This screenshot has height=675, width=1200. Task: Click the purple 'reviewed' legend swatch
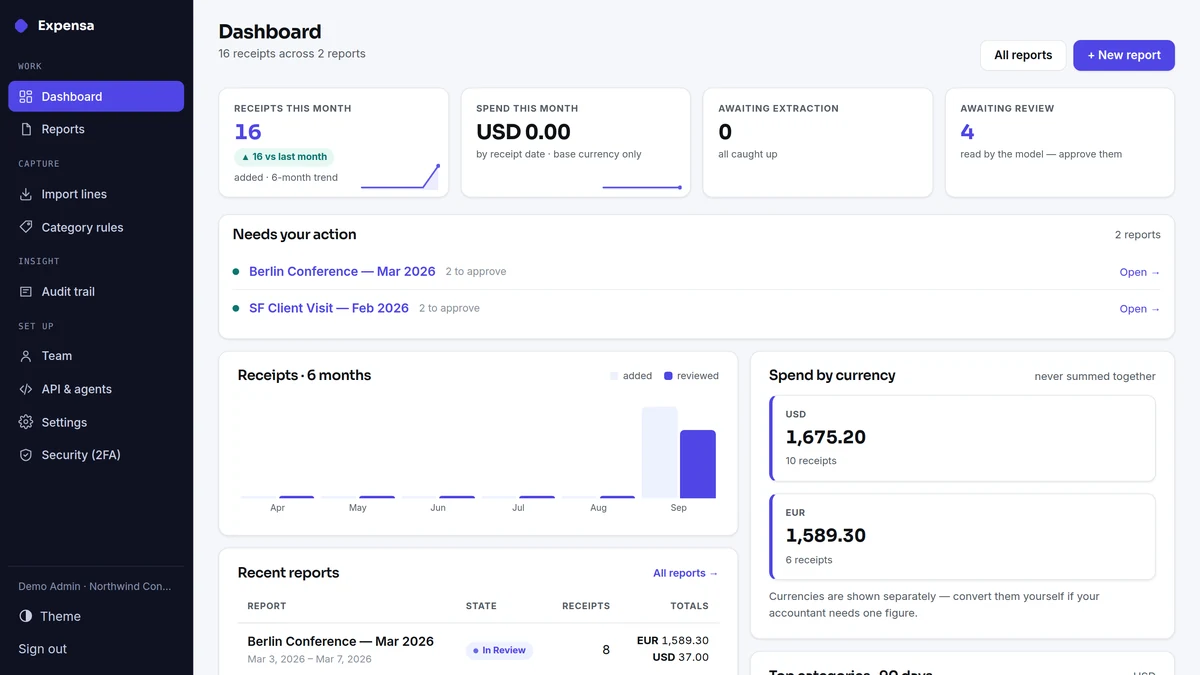tap(668, 376)
